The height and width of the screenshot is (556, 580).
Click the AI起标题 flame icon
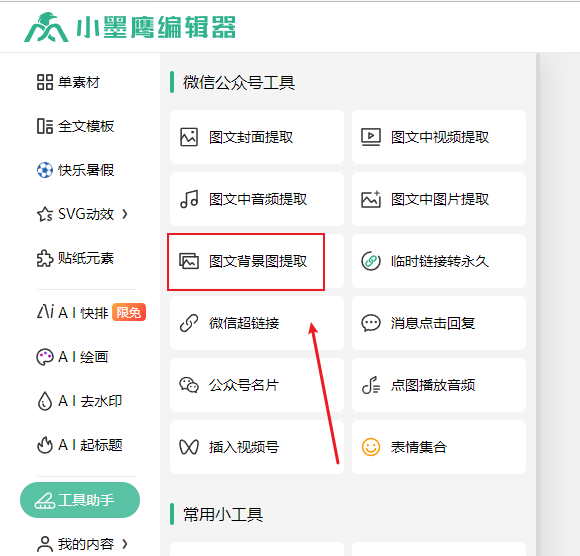(45, 445)
